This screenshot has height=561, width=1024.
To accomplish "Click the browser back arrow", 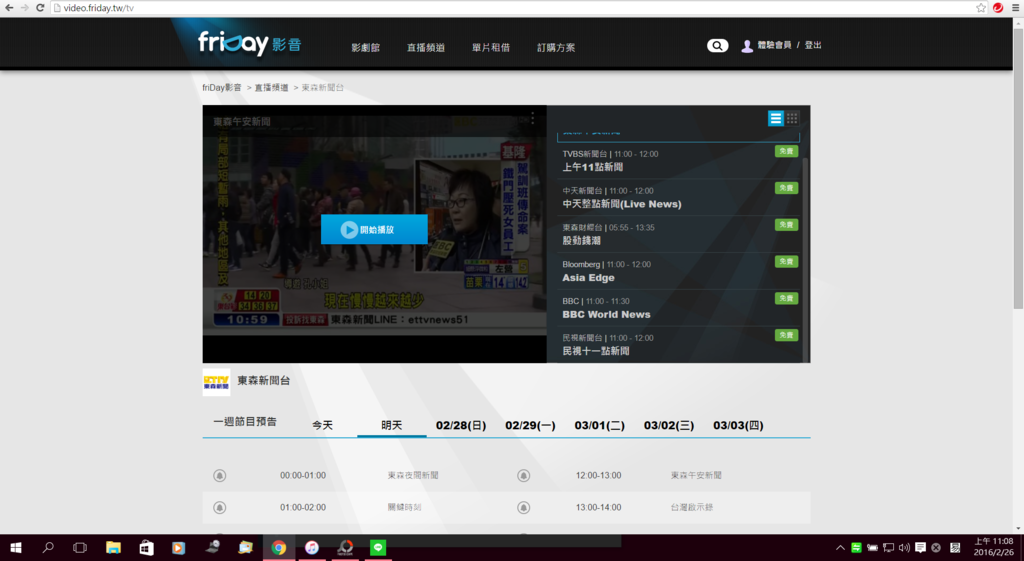I will pos(8,8).
